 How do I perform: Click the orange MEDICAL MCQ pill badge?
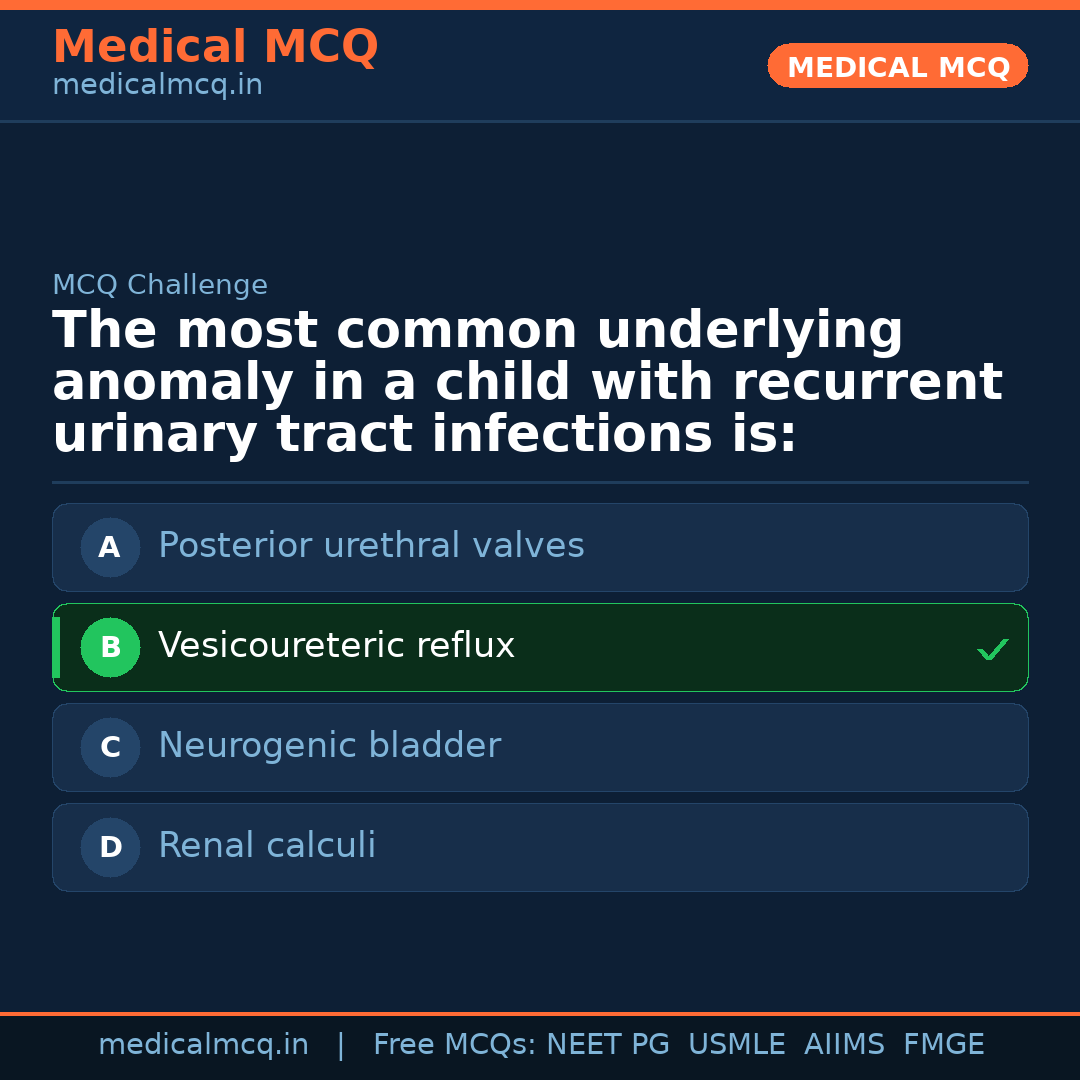click(x=897, y=66)
